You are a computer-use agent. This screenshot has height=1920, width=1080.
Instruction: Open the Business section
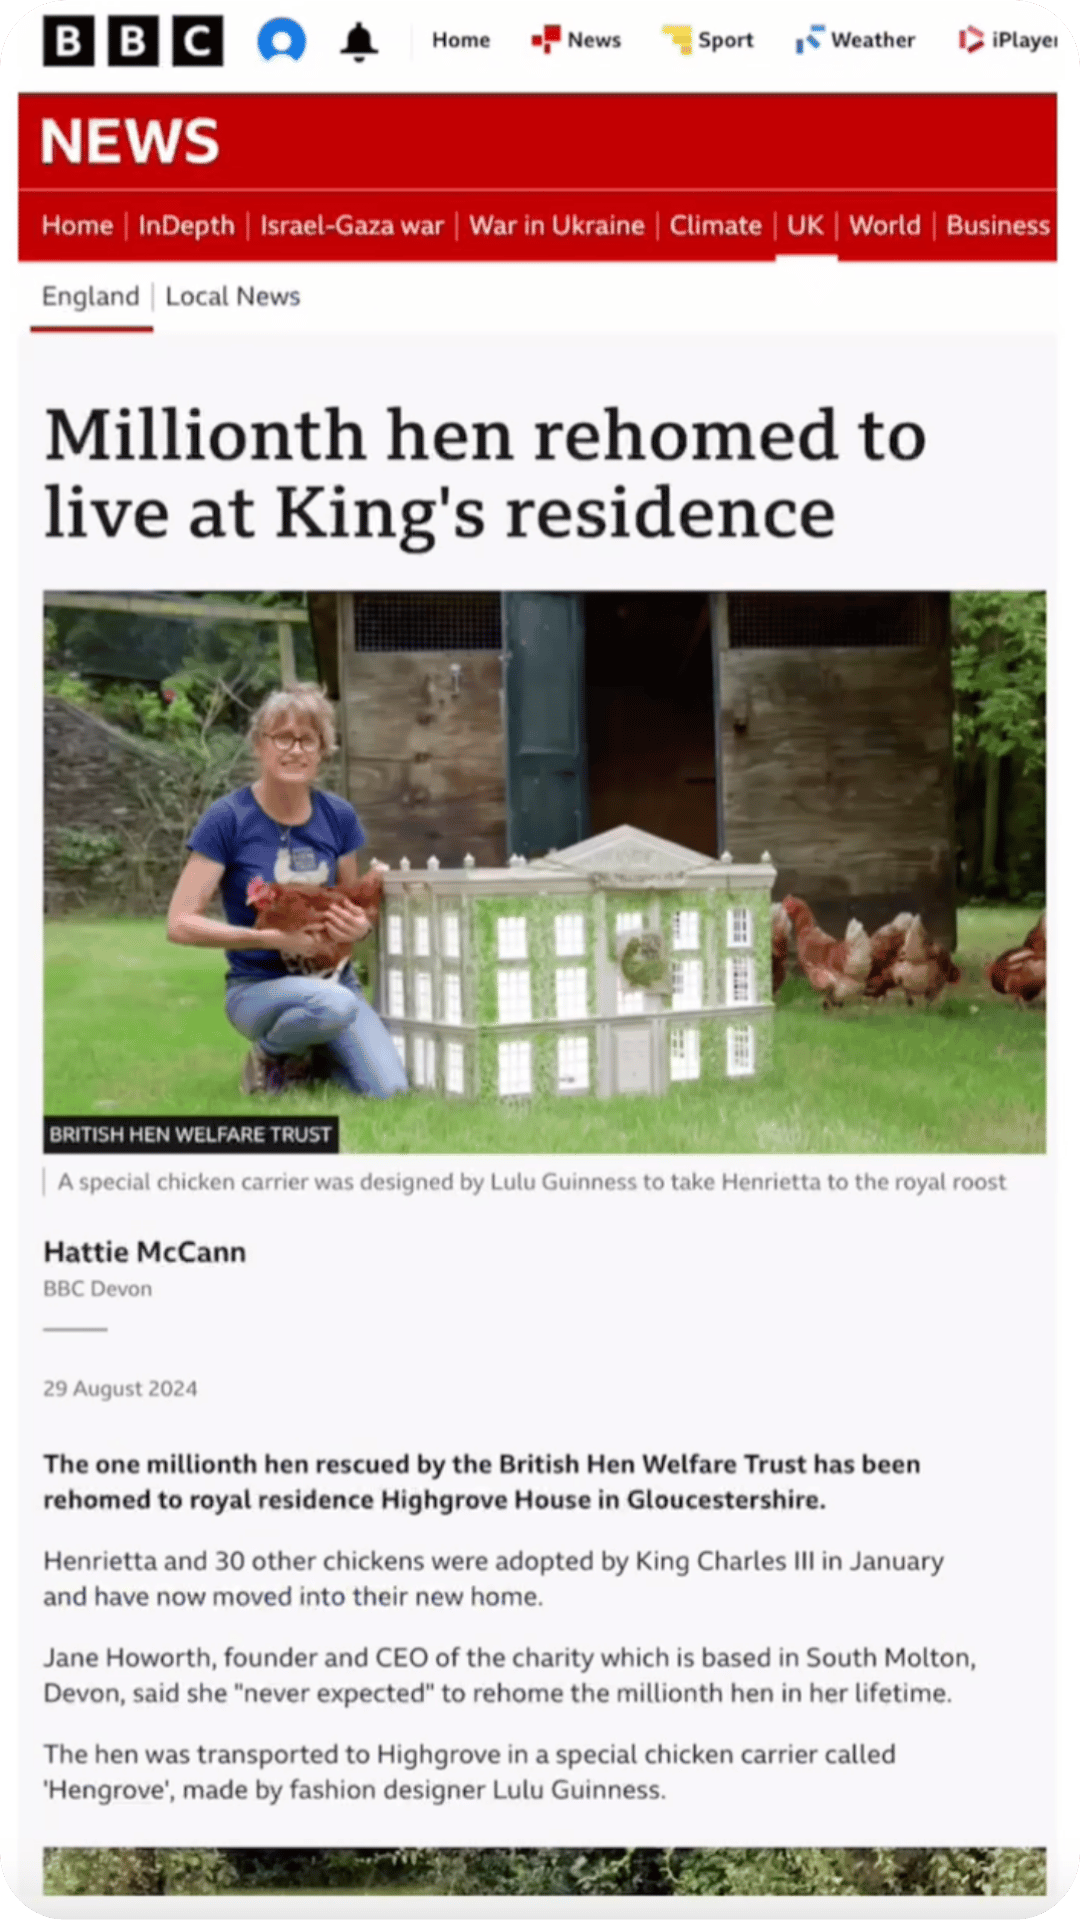click(999, 226)
